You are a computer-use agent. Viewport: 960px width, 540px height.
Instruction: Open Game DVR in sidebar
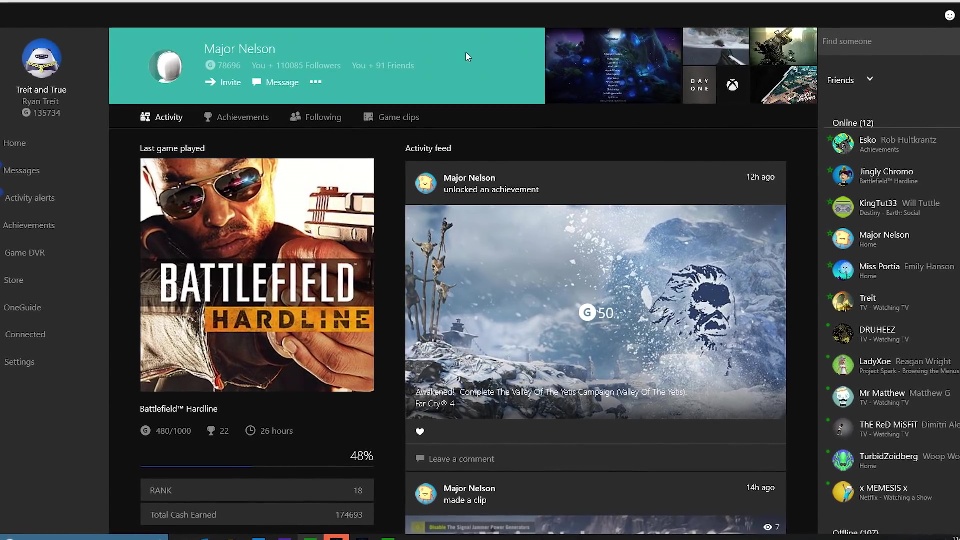pyautogui.click(x=24, y=252)
